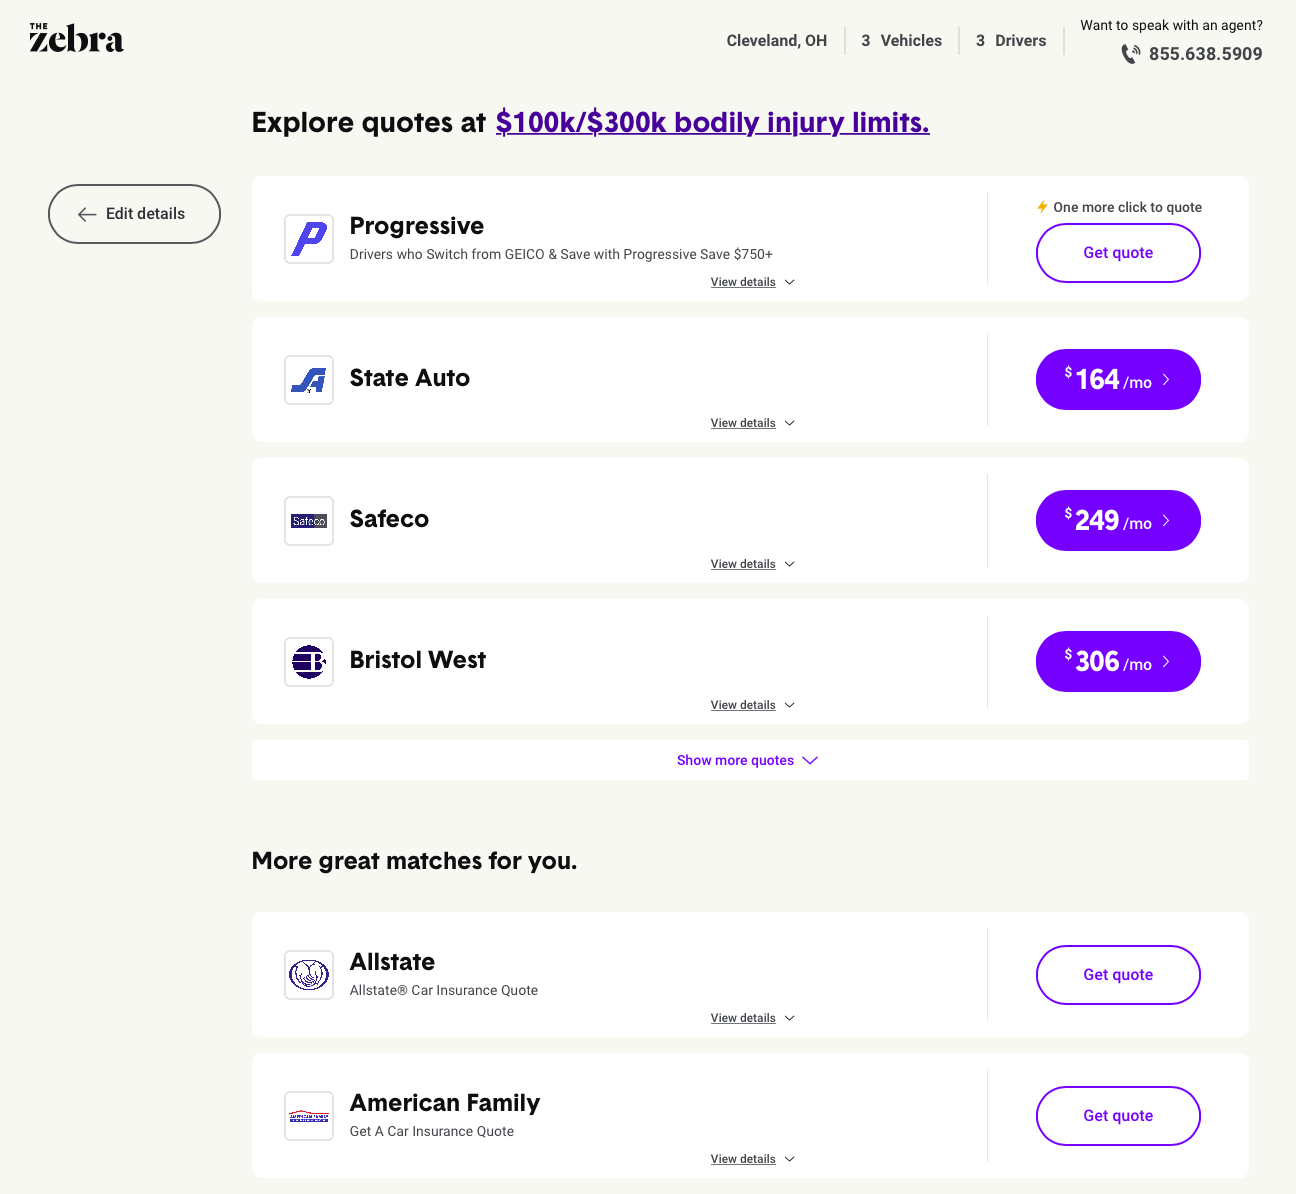Screen dimensions: 1296x1194
Task: Click the $100k/$300k bodily injury limits link
Action: [x=713, y=122]
